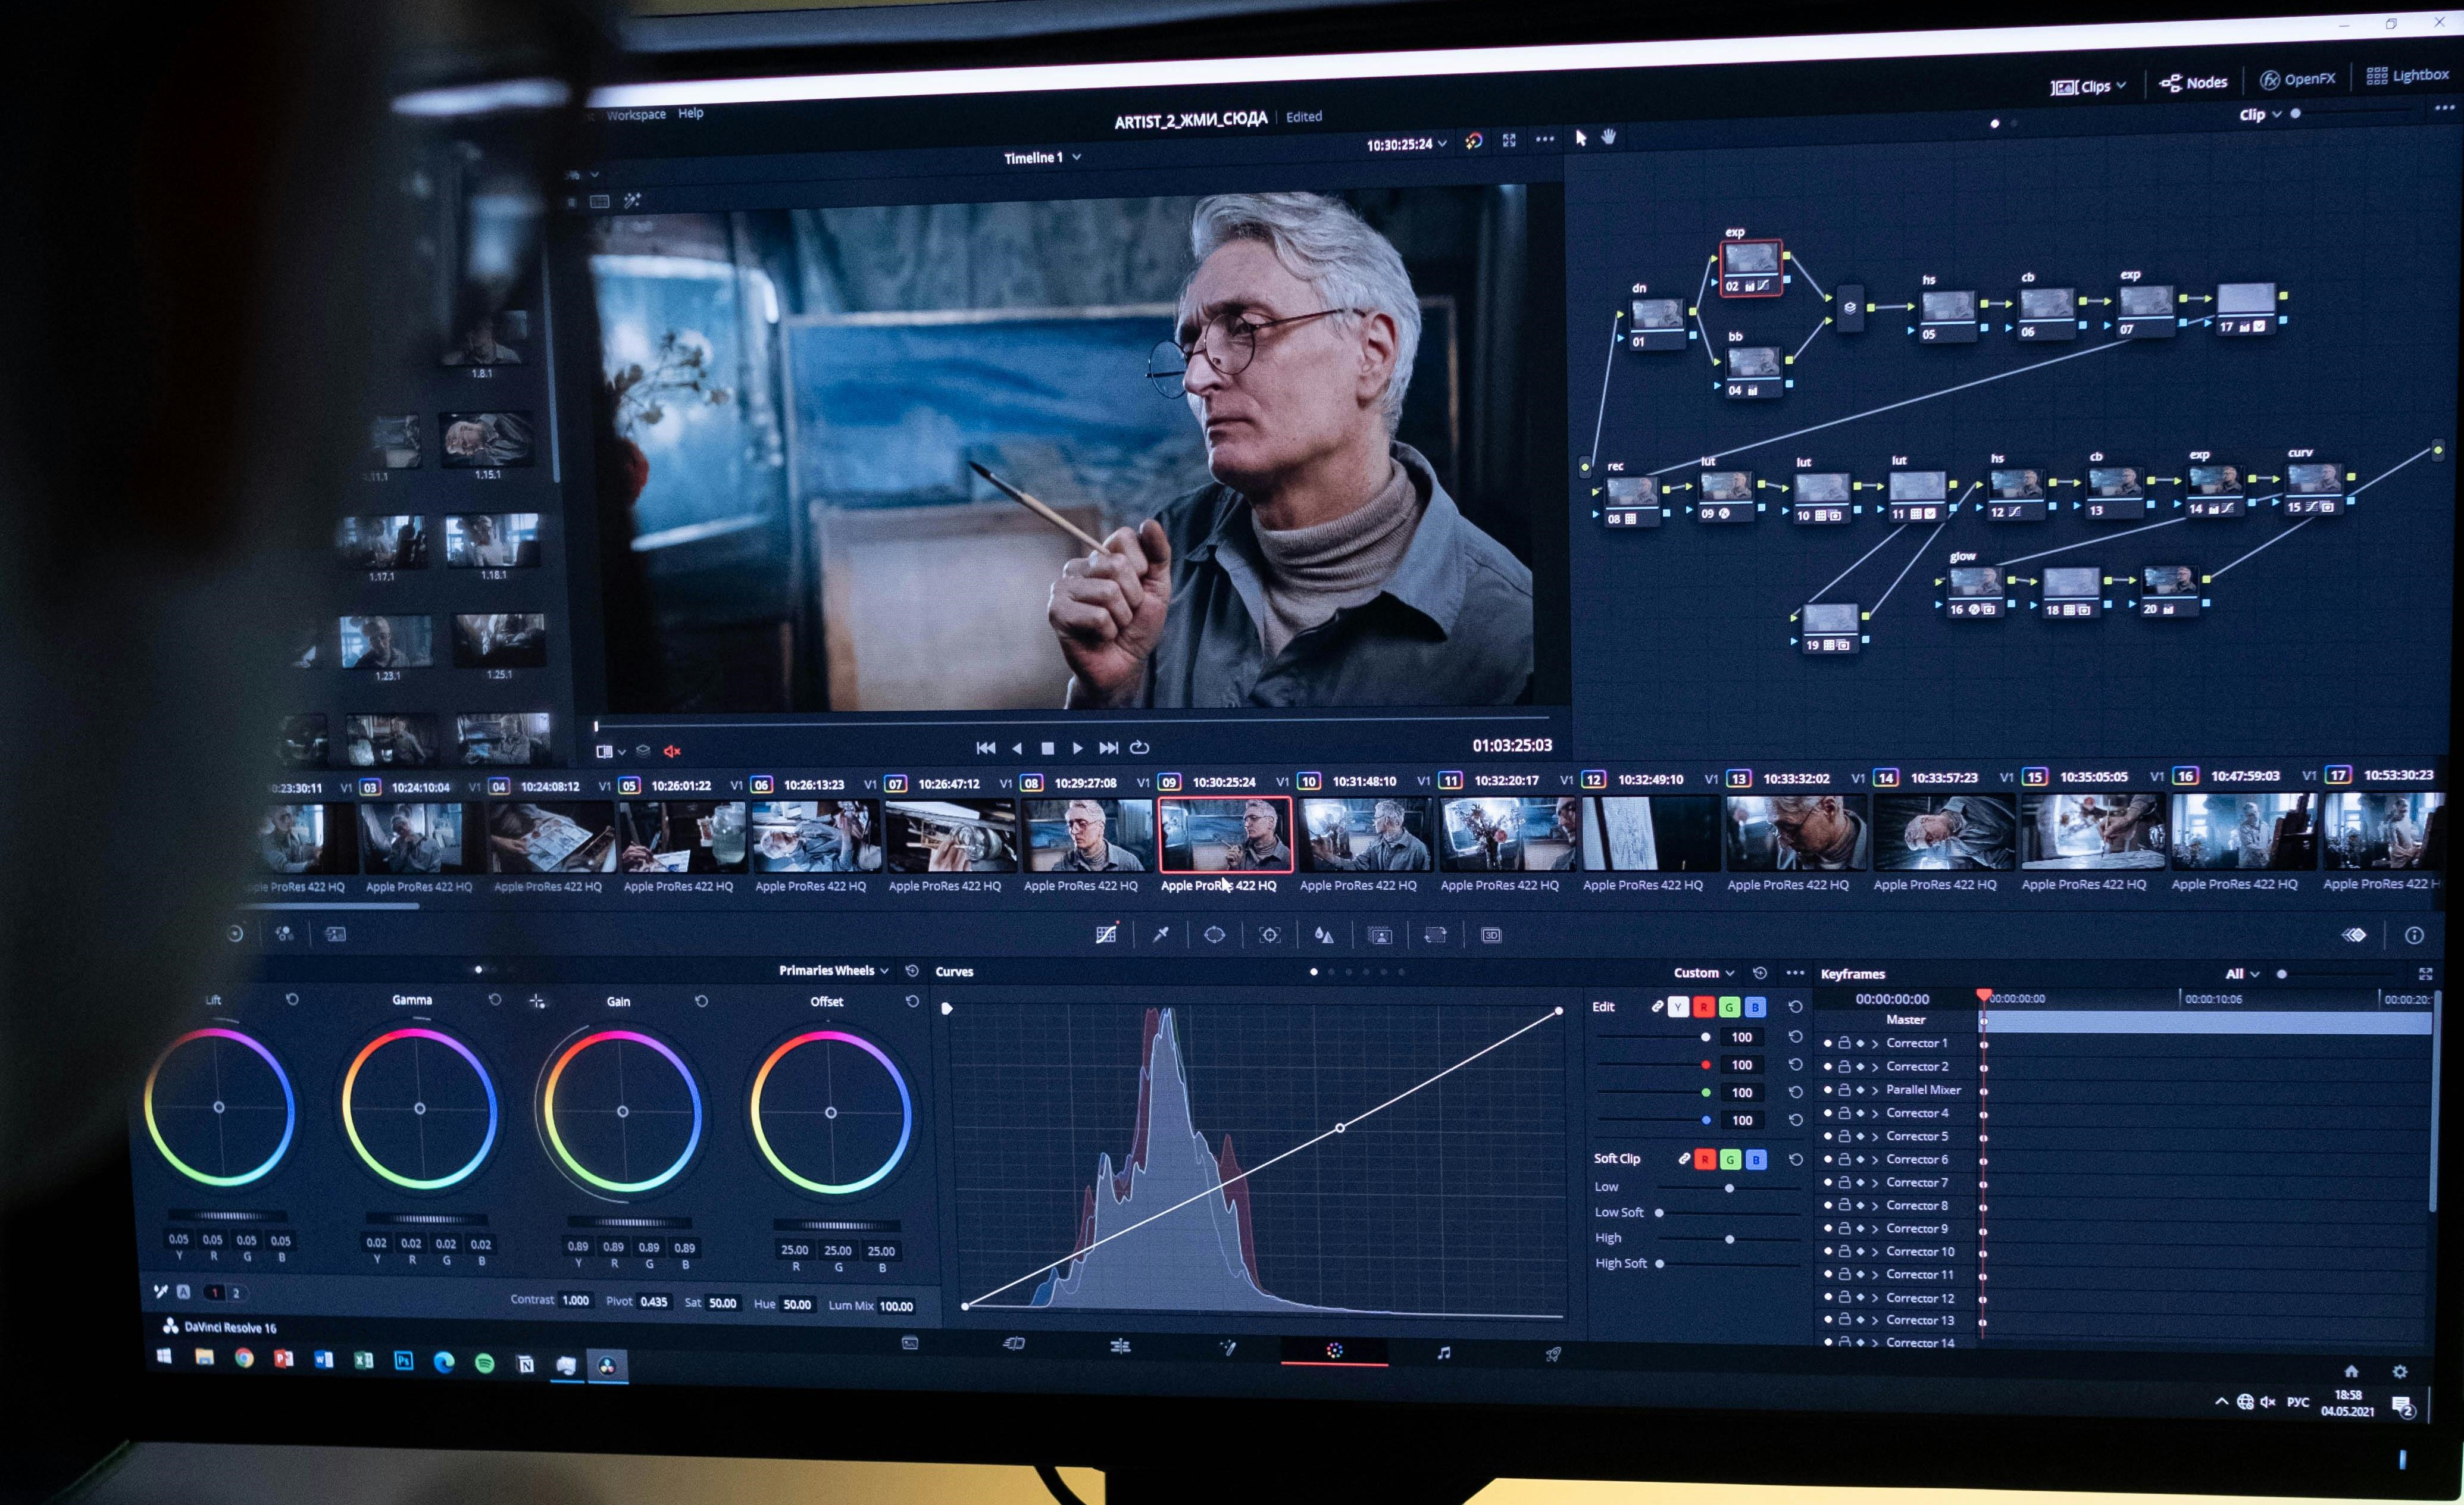
Task: Stop playback in the viewer
Action: pos(1047,748)
